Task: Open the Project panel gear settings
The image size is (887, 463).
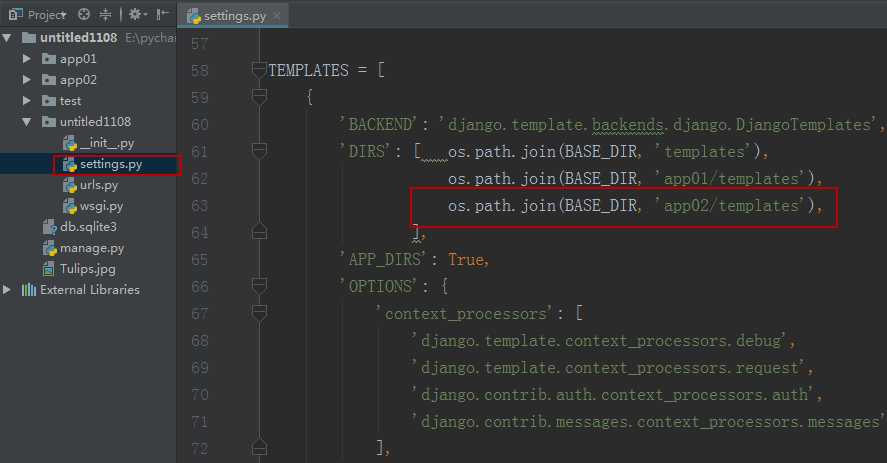Action: point(137,15)
